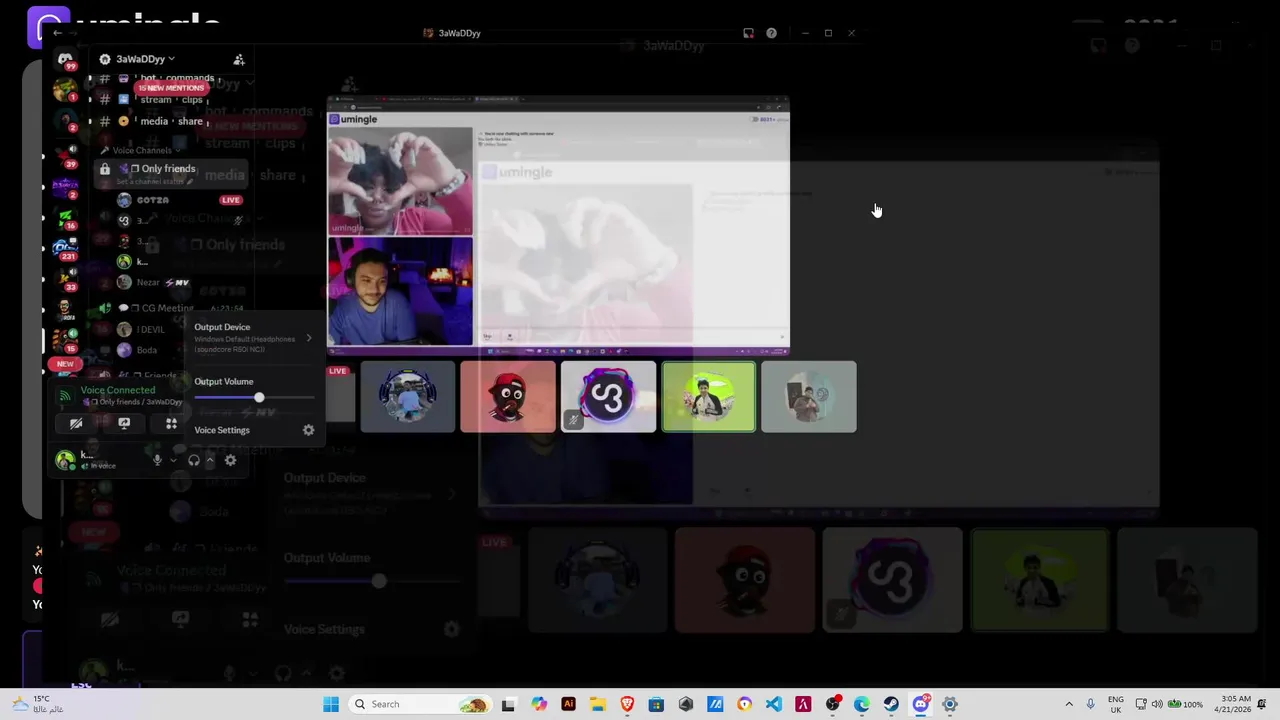Viewport: 1280px width, 720px height.
Task: Click the headphones avatar participant tile
Action: pyautogui.click(x=408, y=397)
